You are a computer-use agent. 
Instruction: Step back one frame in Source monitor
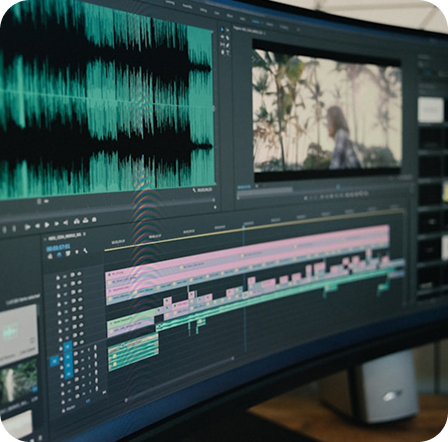click(x=37, y=226)
